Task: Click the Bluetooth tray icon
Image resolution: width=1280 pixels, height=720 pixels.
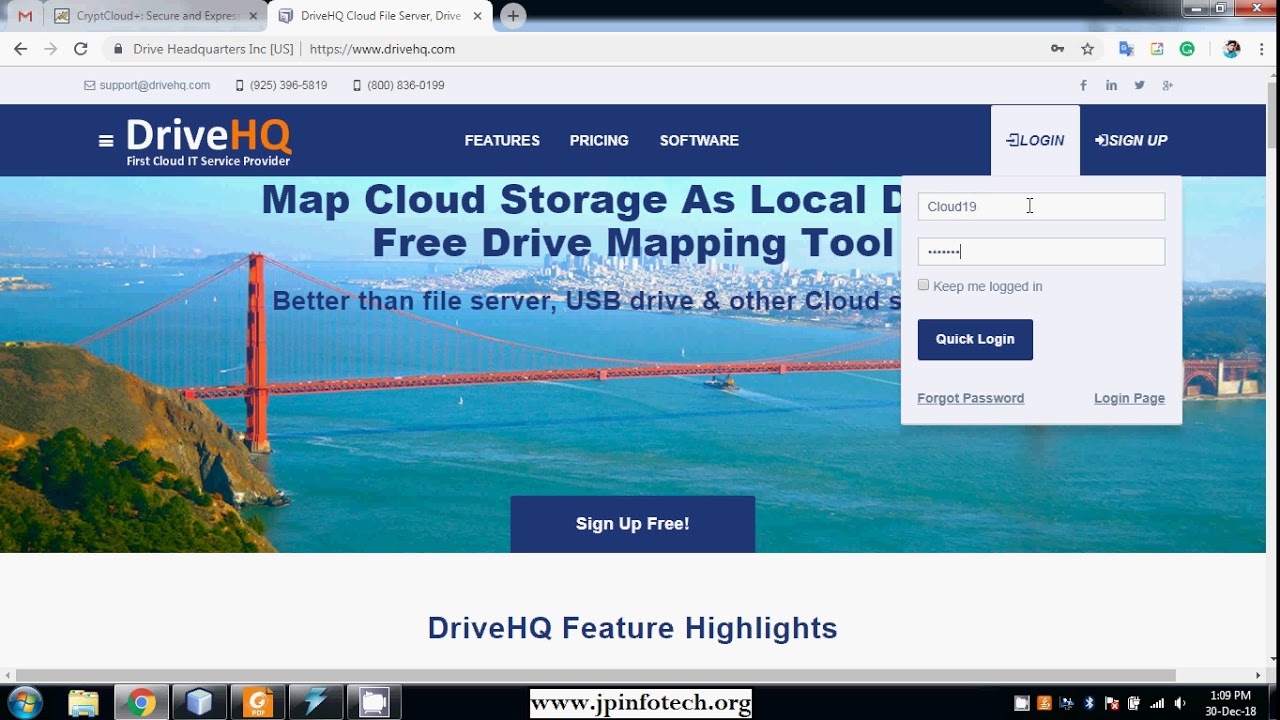Action: pos(1090,703)
